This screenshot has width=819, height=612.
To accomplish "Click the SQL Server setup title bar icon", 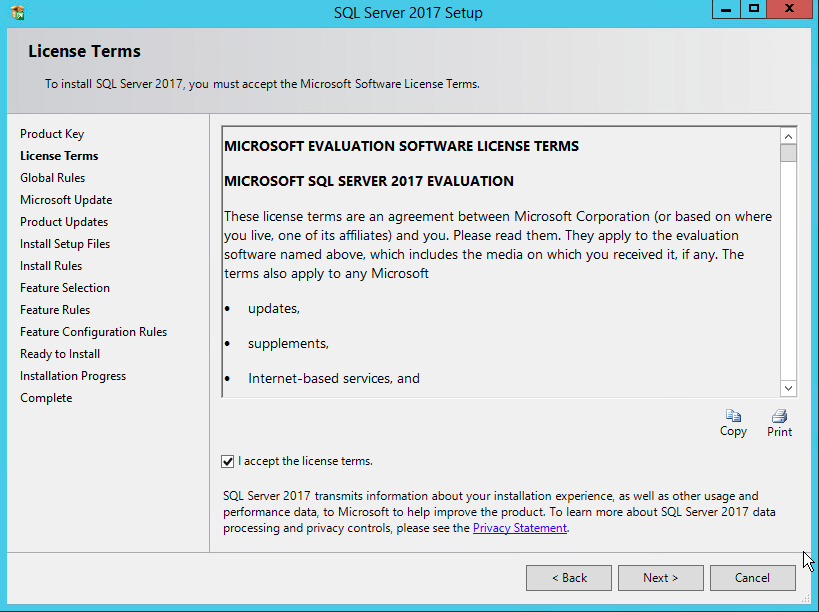I will [17, 12].
